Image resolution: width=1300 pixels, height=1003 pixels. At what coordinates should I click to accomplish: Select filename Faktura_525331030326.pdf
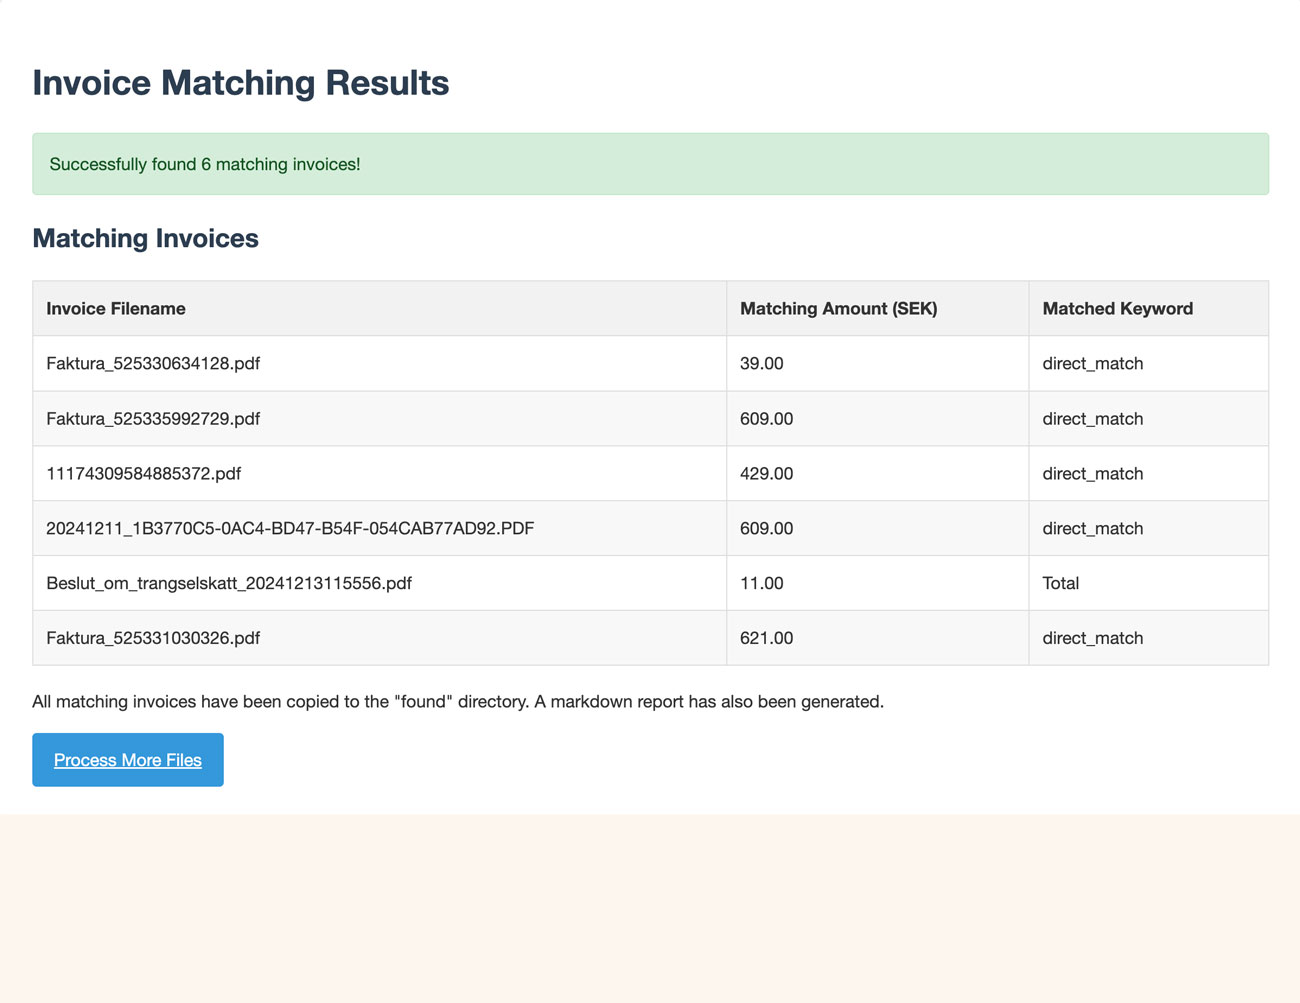(153, 639)
